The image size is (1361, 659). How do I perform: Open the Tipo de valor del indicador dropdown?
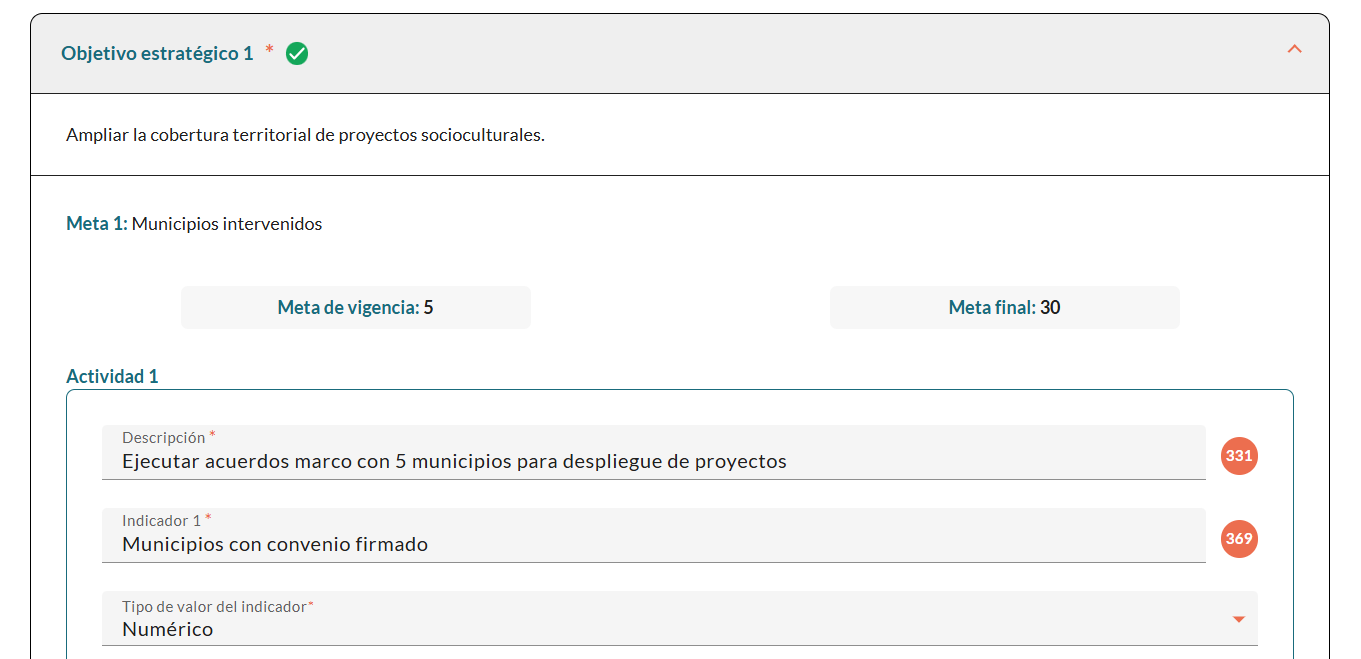click(670, 618)
